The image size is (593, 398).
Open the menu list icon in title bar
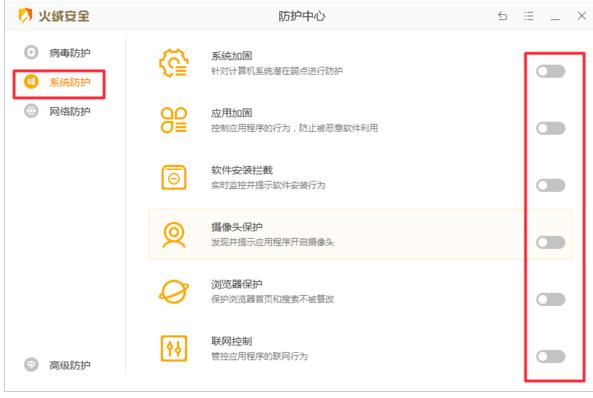click(529, 16)
